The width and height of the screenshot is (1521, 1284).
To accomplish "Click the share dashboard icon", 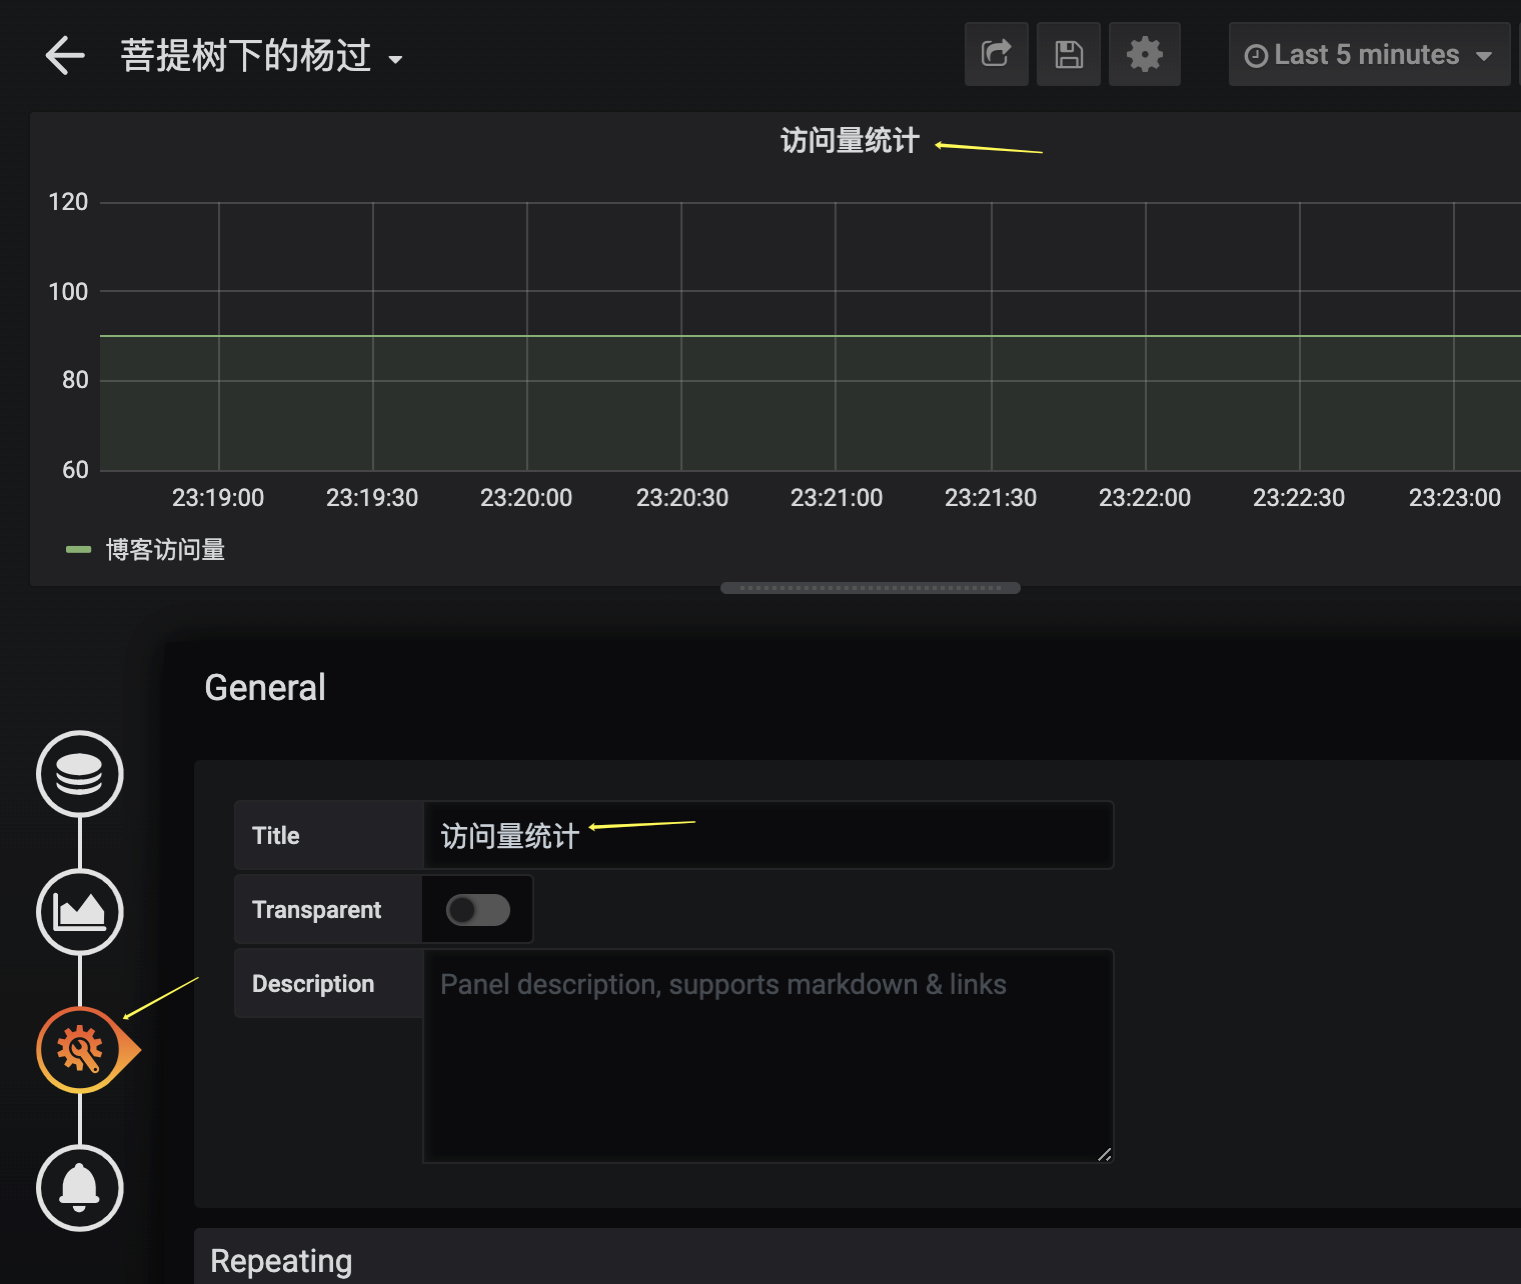I will (996, 54).
